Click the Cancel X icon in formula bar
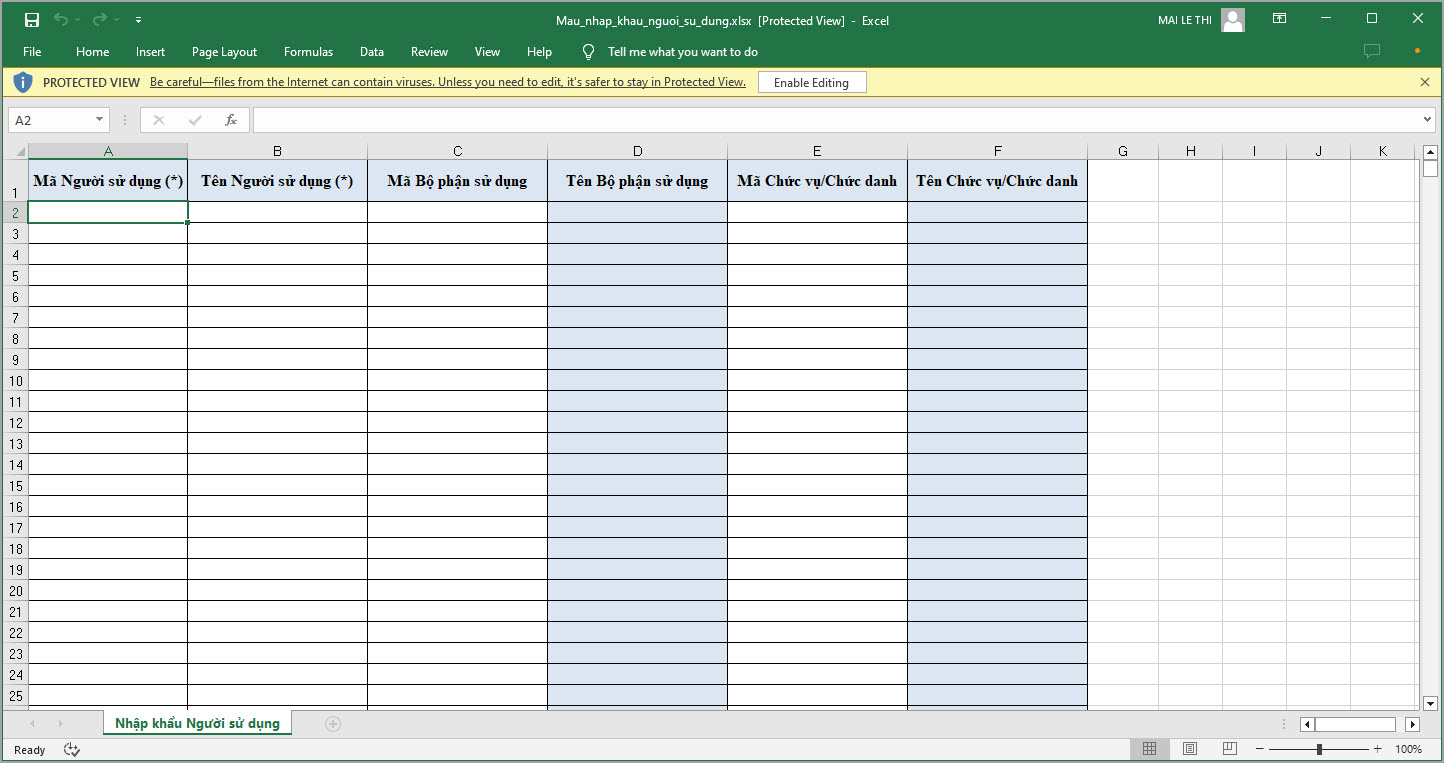This screenshot has height=763, width=1444. point(159,120)
